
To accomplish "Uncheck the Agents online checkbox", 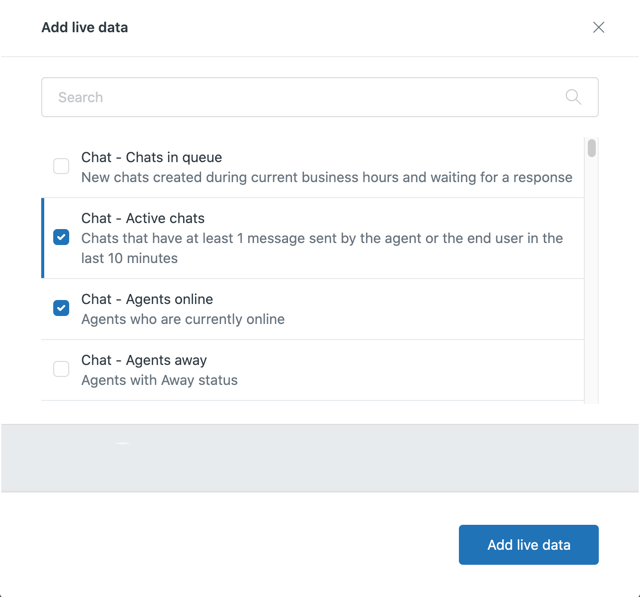I will pos(61,308).
